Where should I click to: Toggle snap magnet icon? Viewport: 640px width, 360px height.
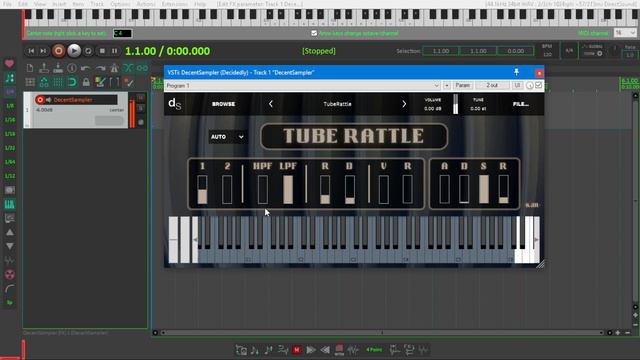[72, 82]
